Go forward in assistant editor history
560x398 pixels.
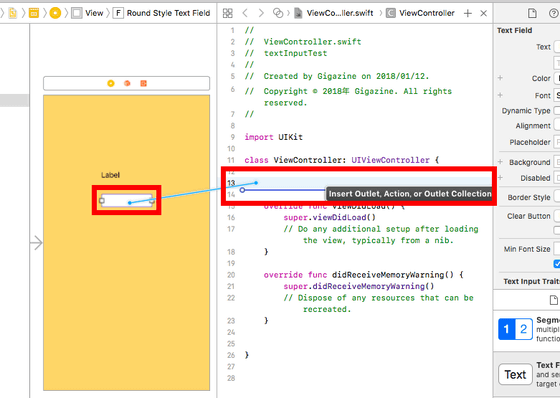(x=261, y=13)
